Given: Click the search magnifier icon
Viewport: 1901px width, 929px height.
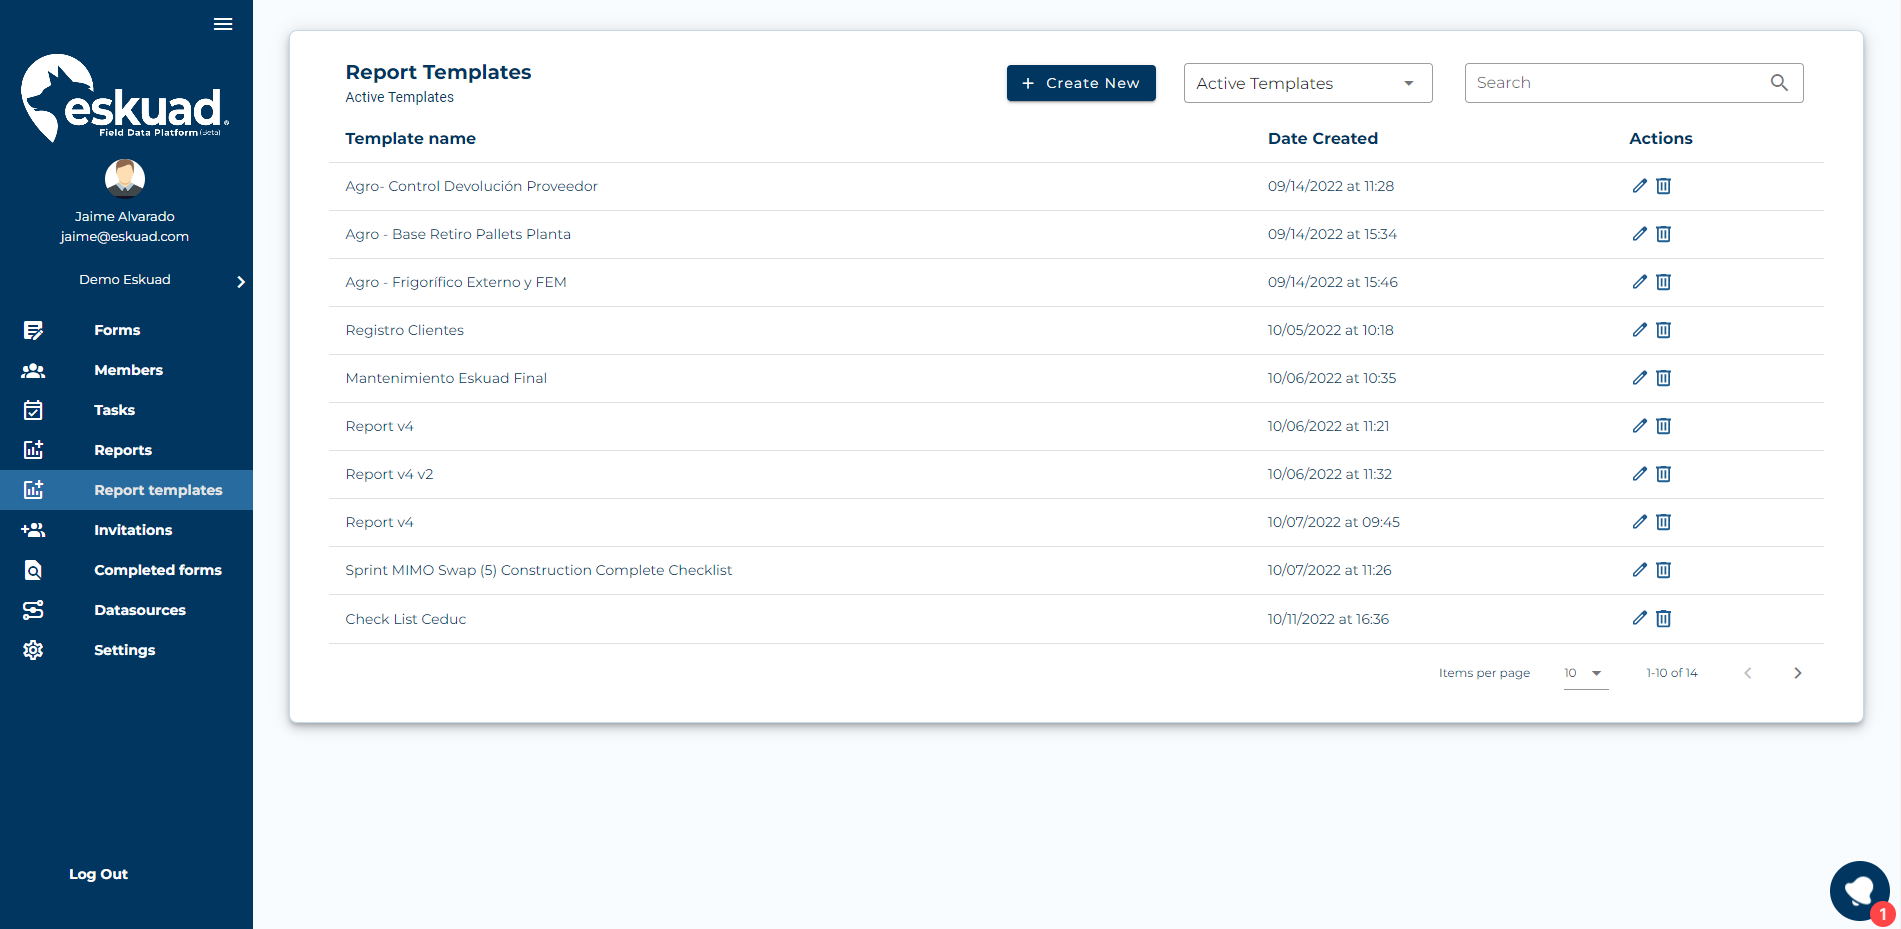Looking at the screenshot, I should point(1779,83).
